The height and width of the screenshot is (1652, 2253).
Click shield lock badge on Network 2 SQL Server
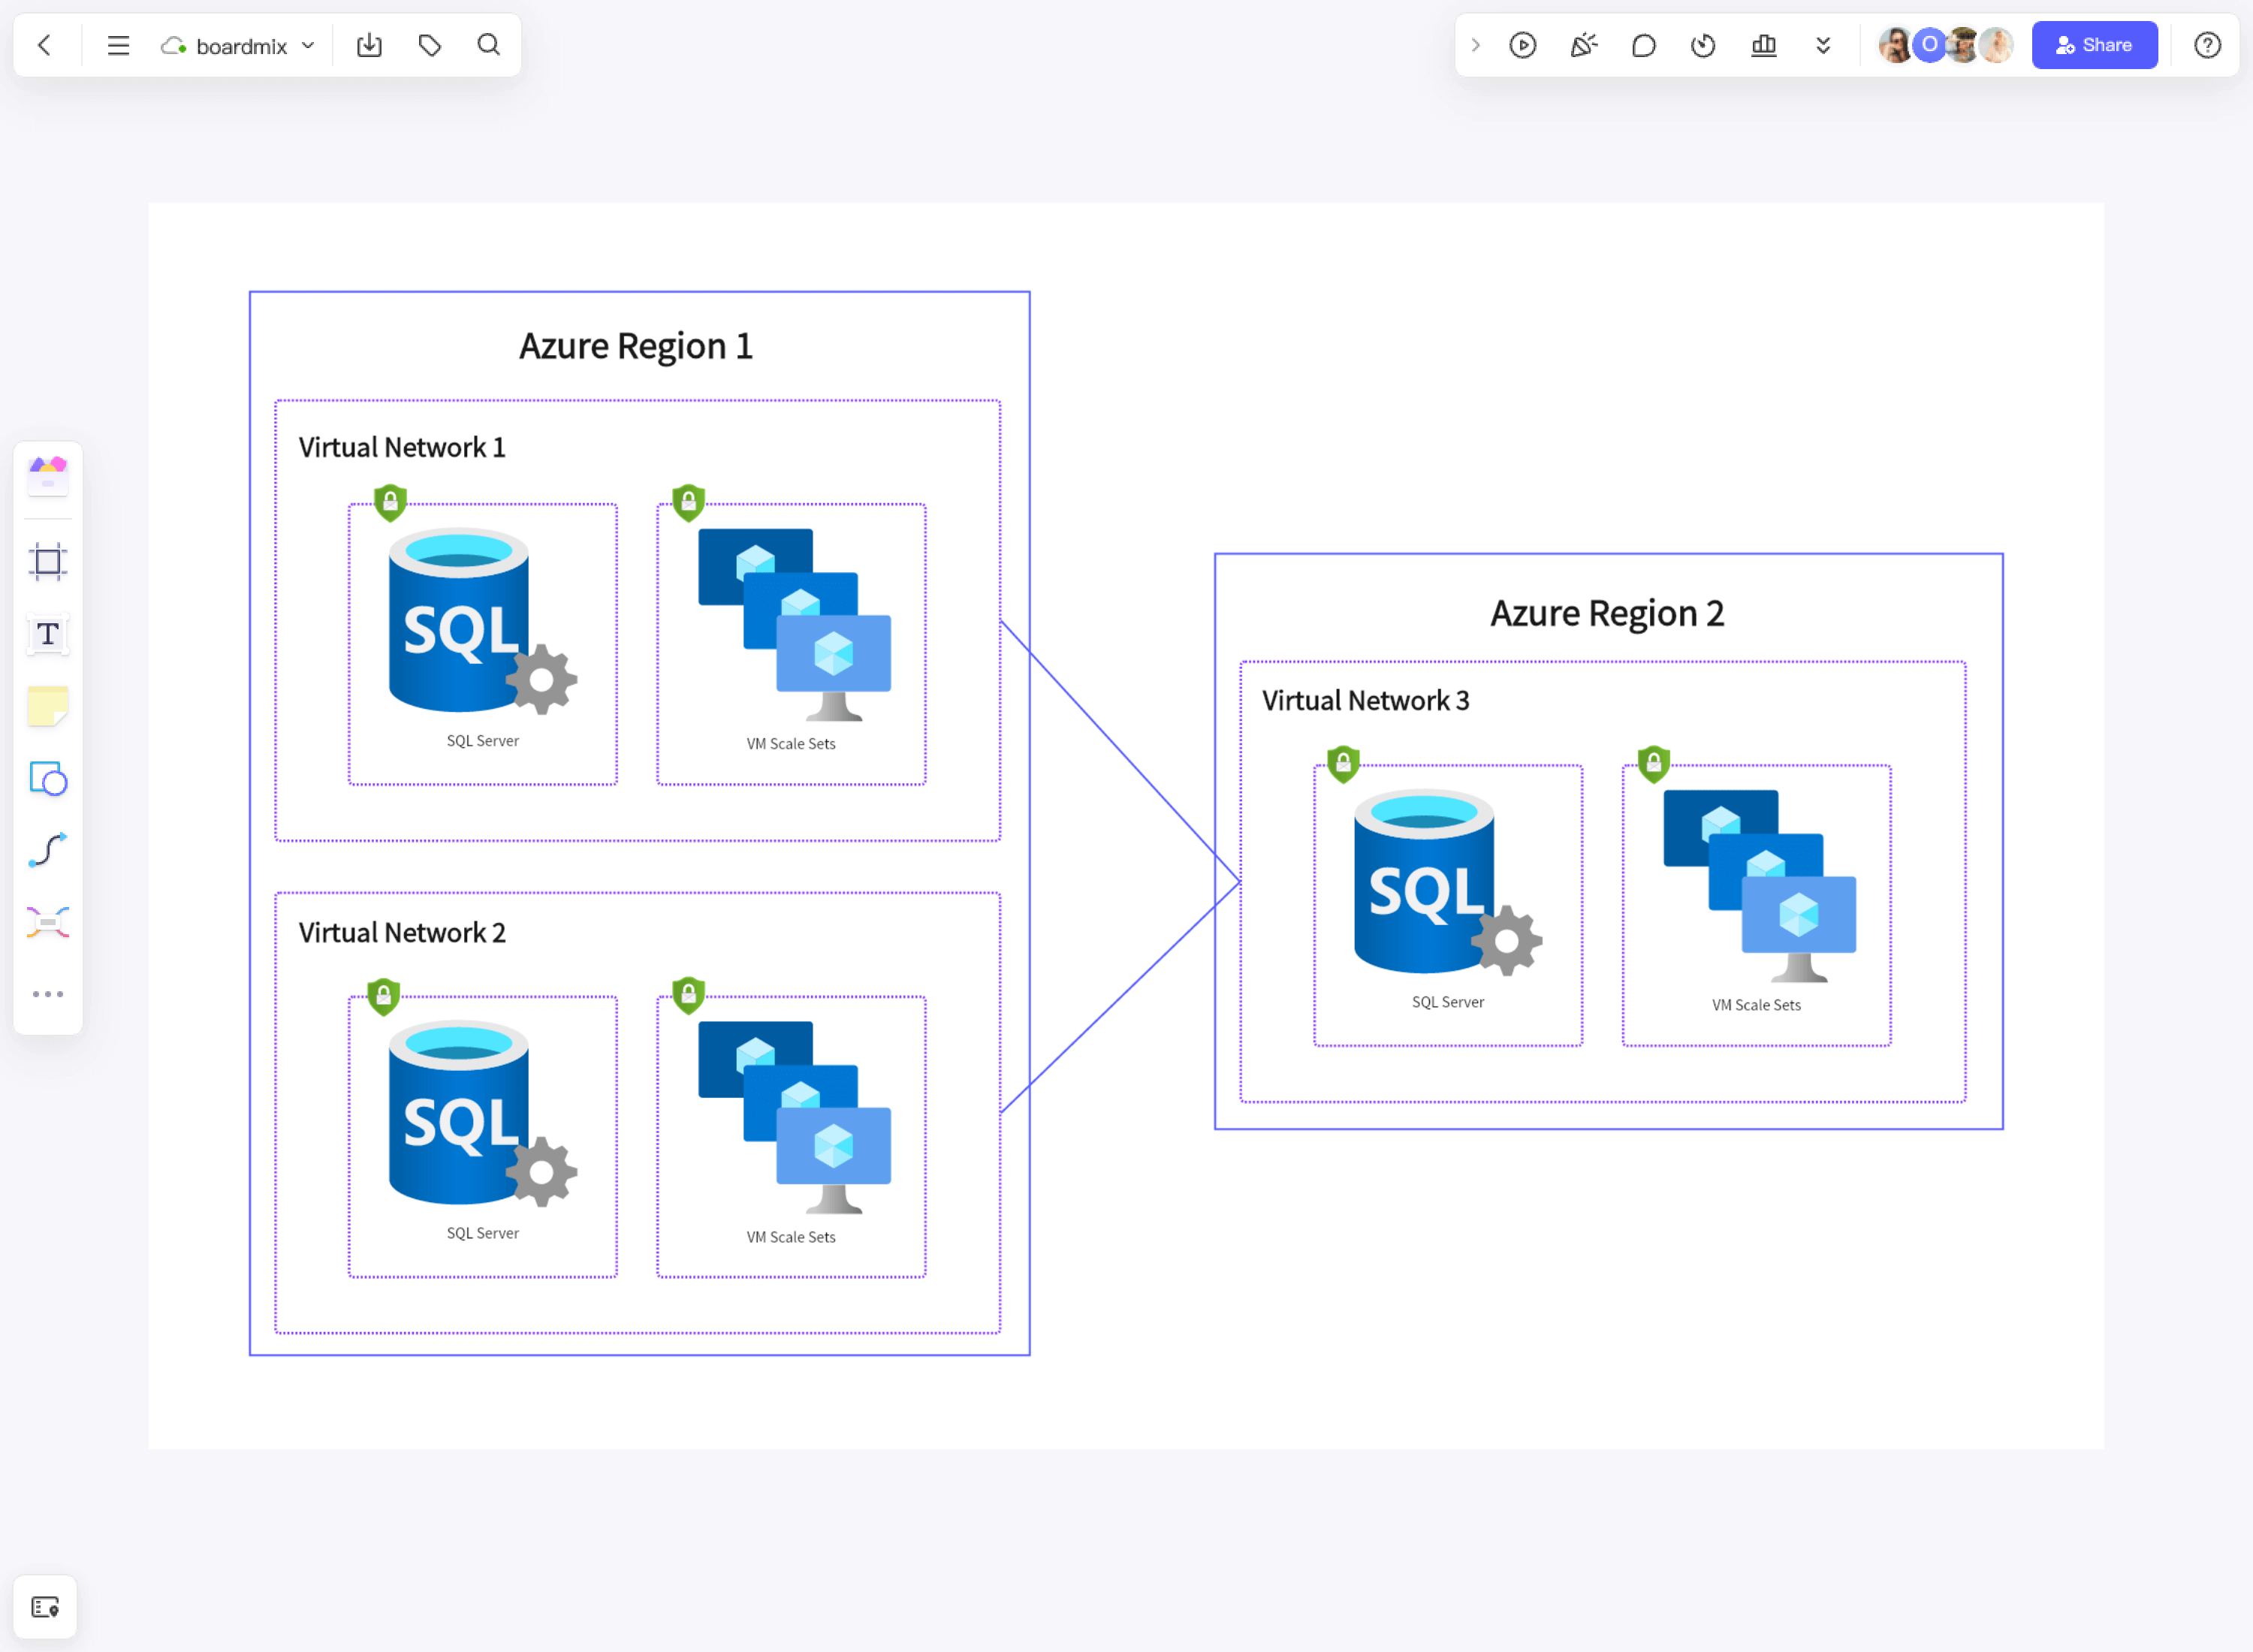383,996
